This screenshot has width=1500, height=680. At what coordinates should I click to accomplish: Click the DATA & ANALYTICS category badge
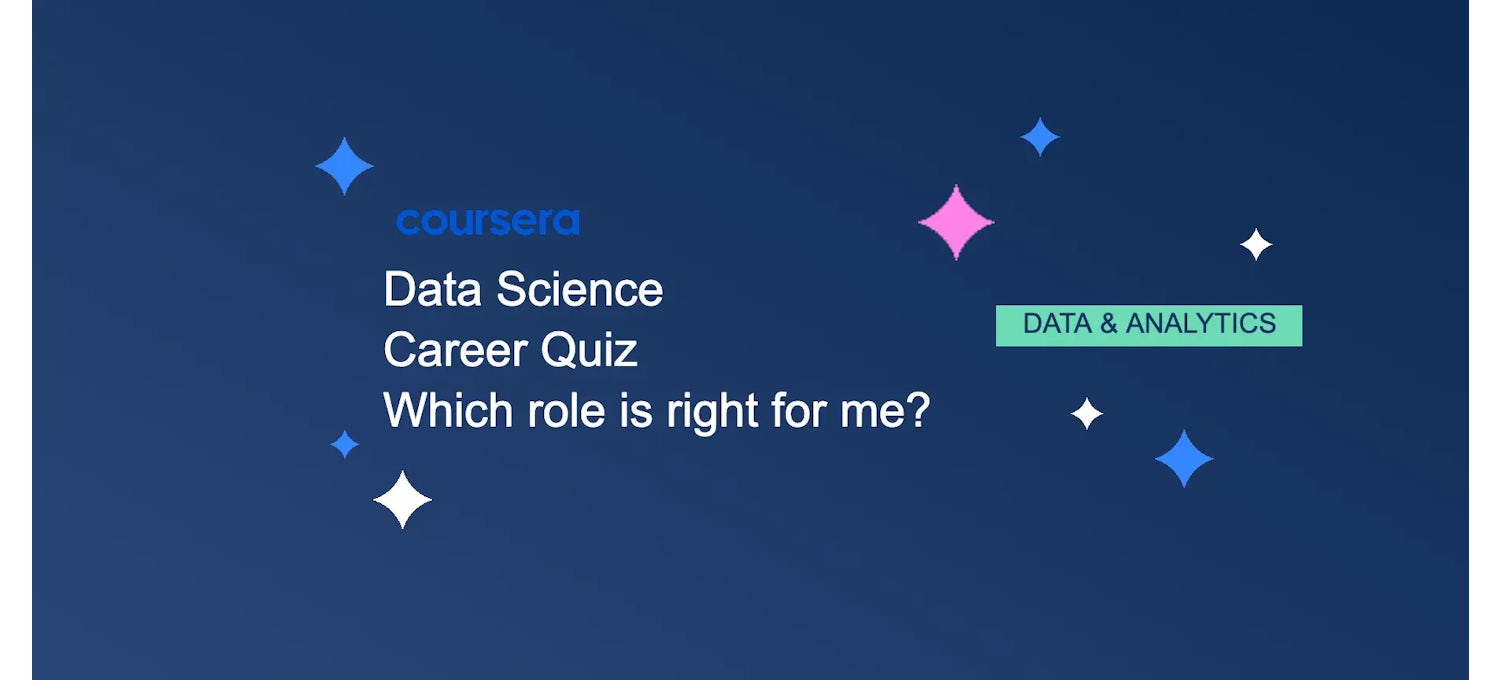tap(1149, 325)
